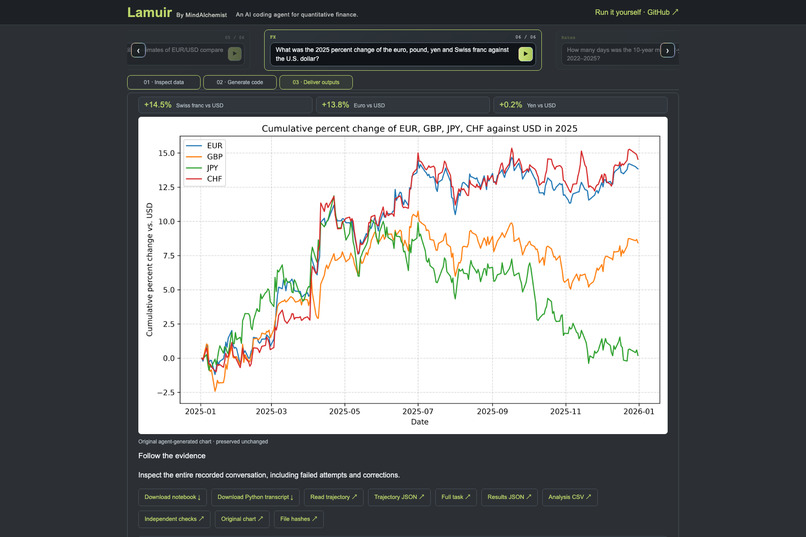
Task: Click the CHF legend entry in chart
Action: (x=204, y=179)
